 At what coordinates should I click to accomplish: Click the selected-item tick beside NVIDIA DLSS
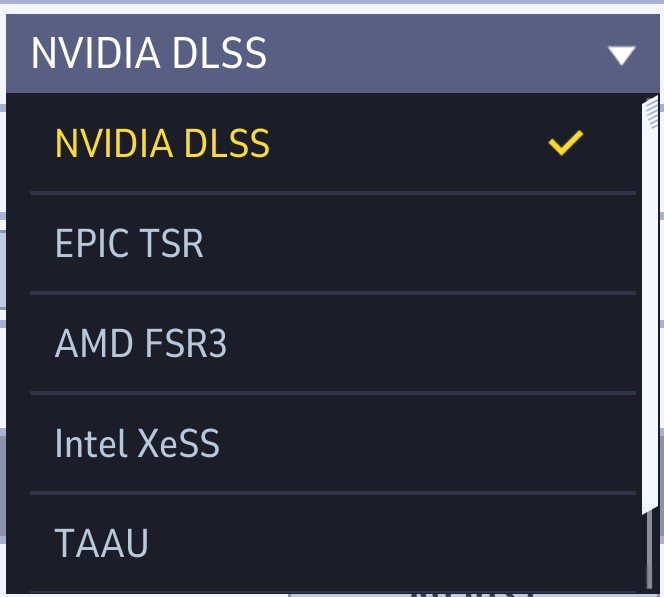coord(565,144)
